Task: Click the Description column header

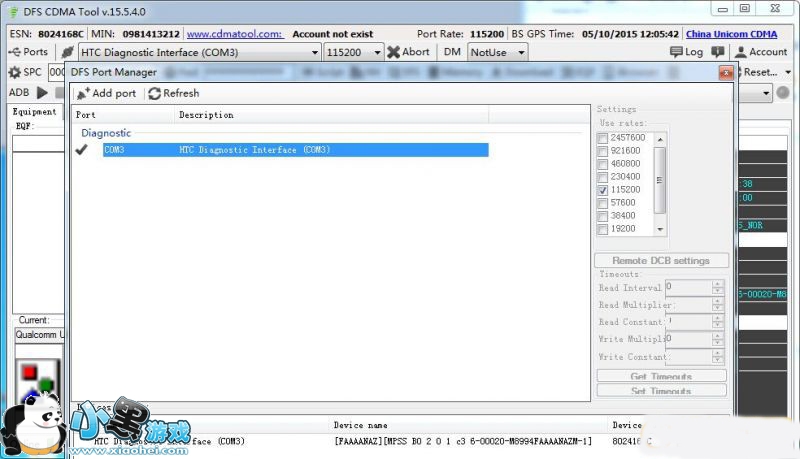Action: [x=332, y=115]
